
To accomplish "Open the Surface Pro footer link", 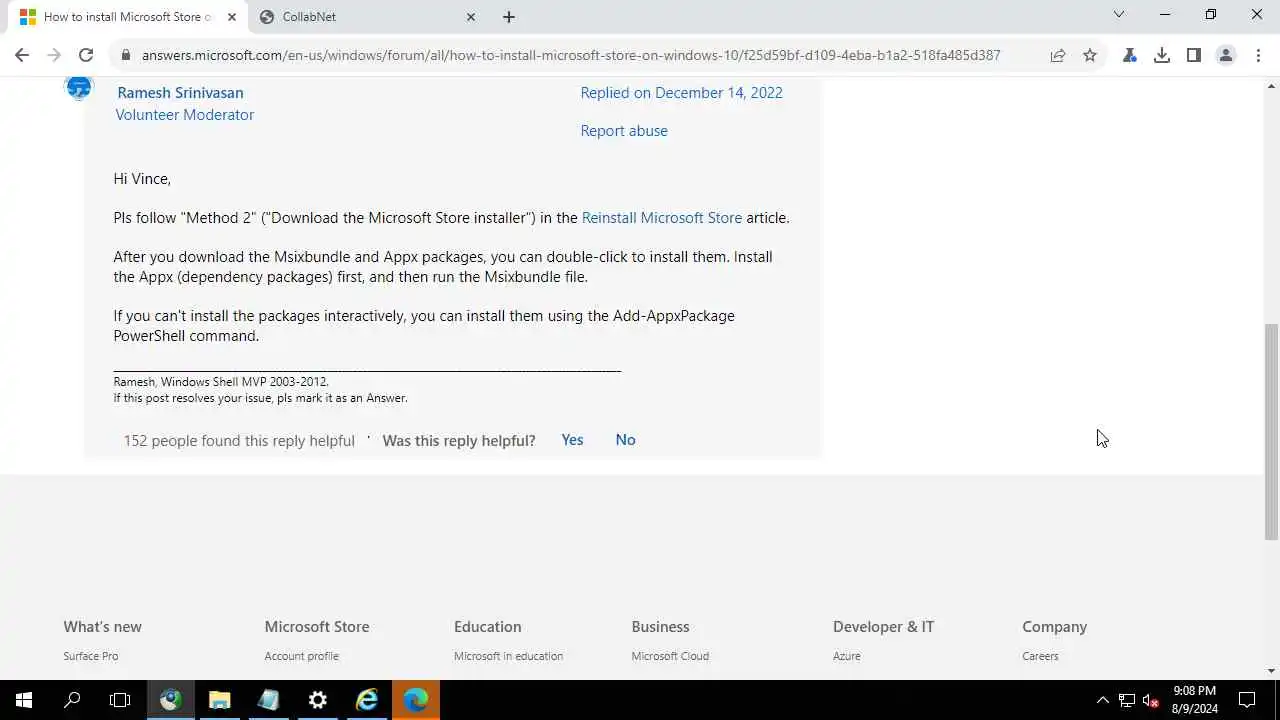I will pyautogui.click(x=90, y=656).
